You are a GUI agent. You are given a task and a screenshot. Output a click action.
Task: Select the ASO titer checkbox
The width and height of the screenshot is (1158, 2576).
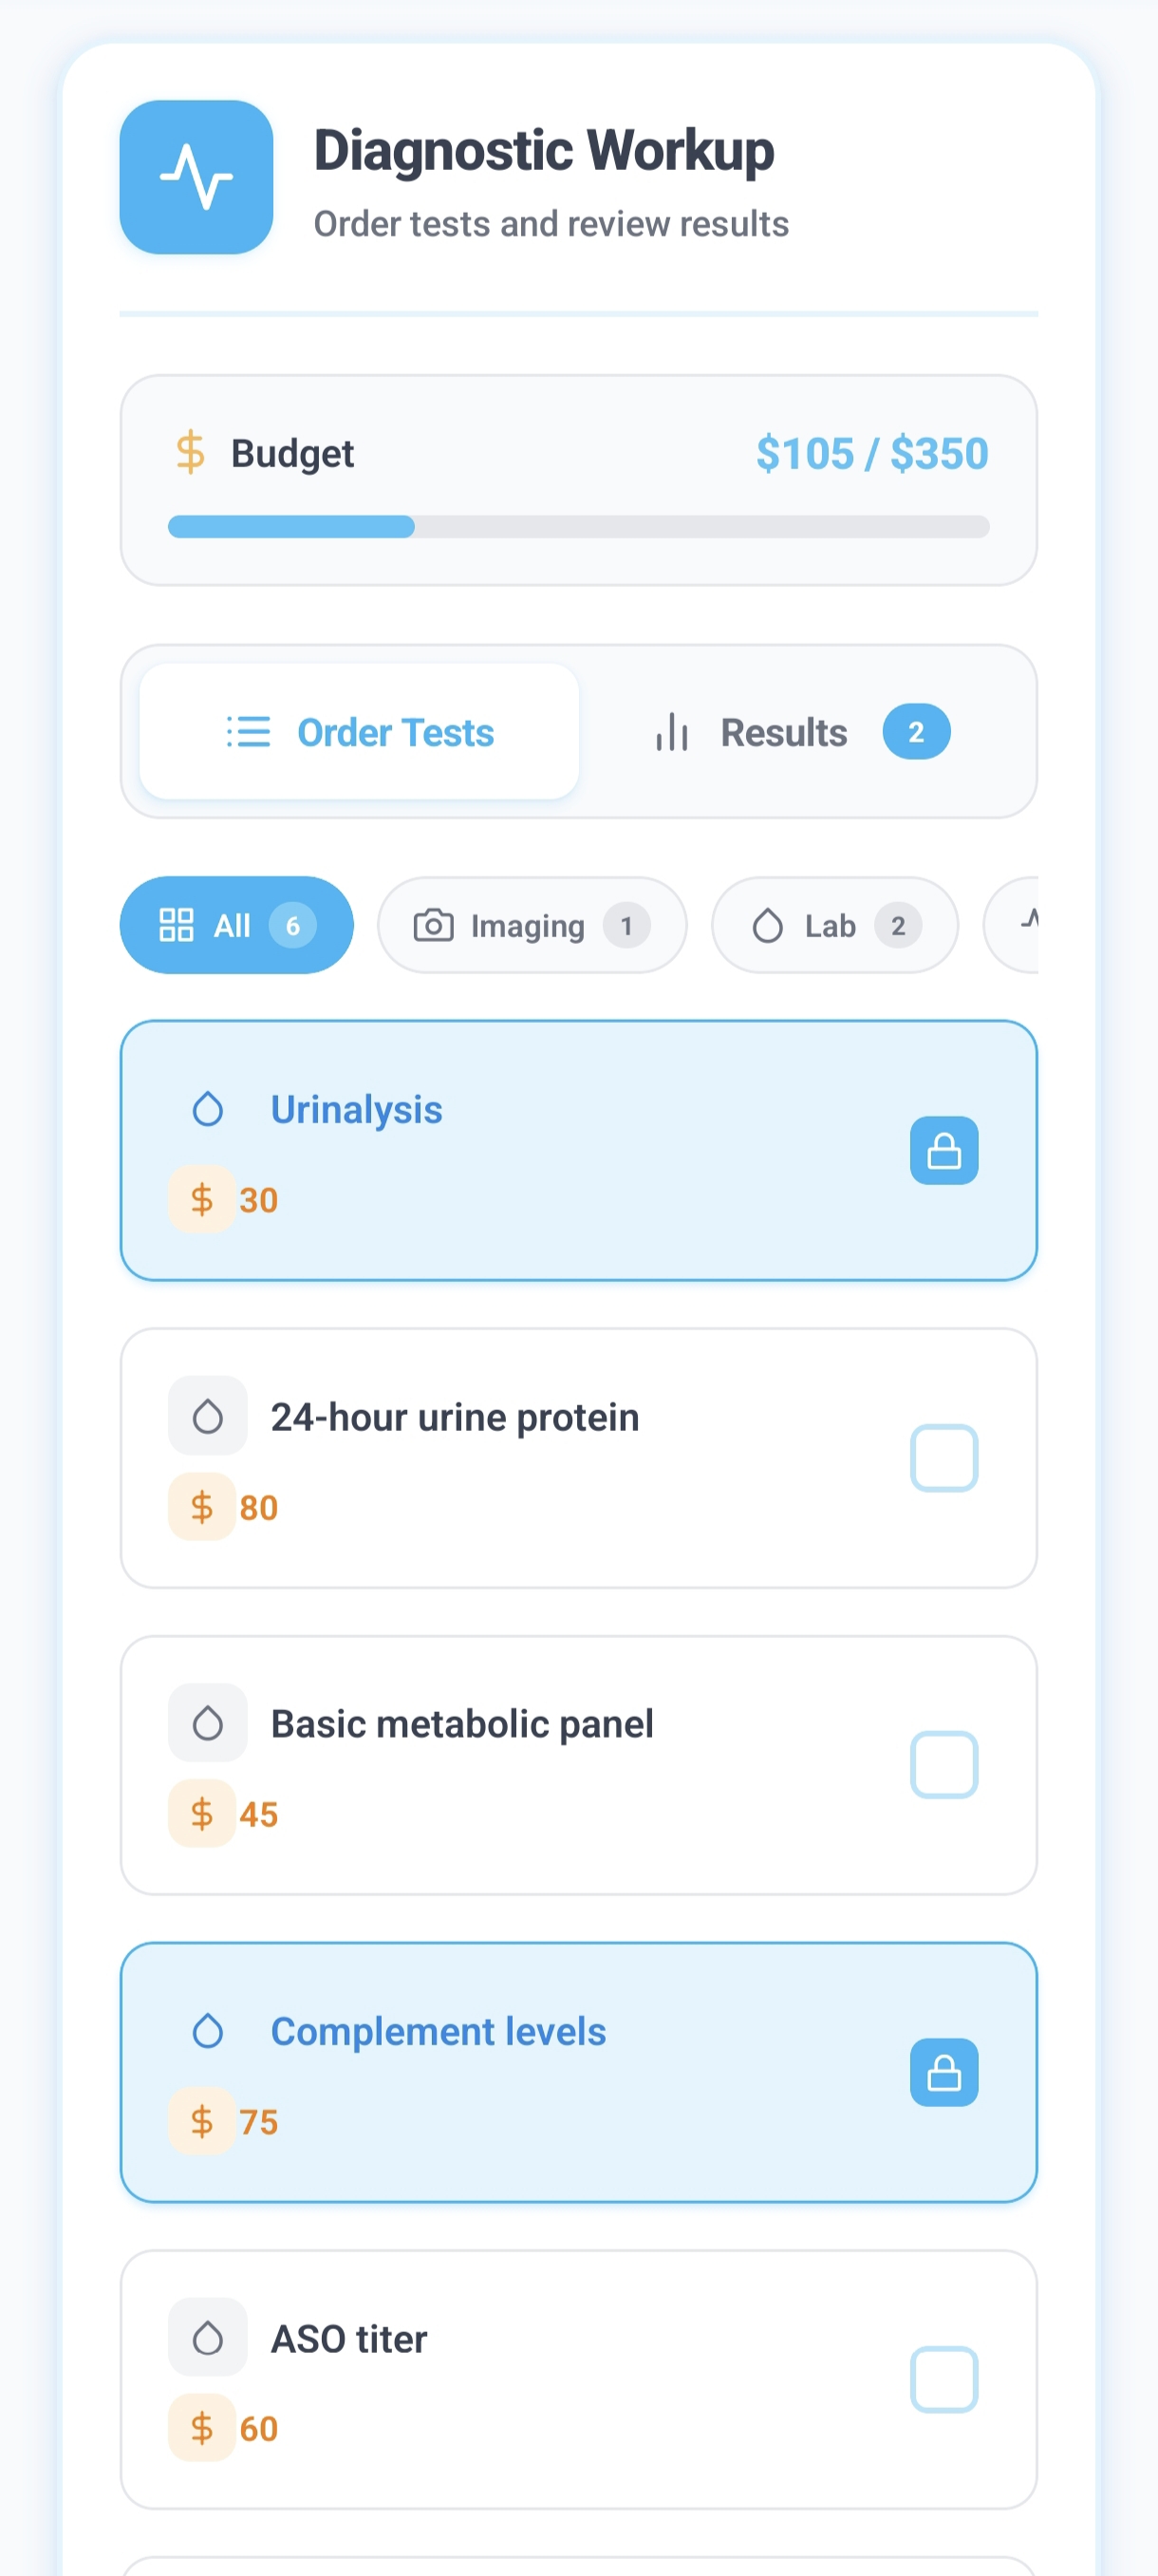(943, 2380)
